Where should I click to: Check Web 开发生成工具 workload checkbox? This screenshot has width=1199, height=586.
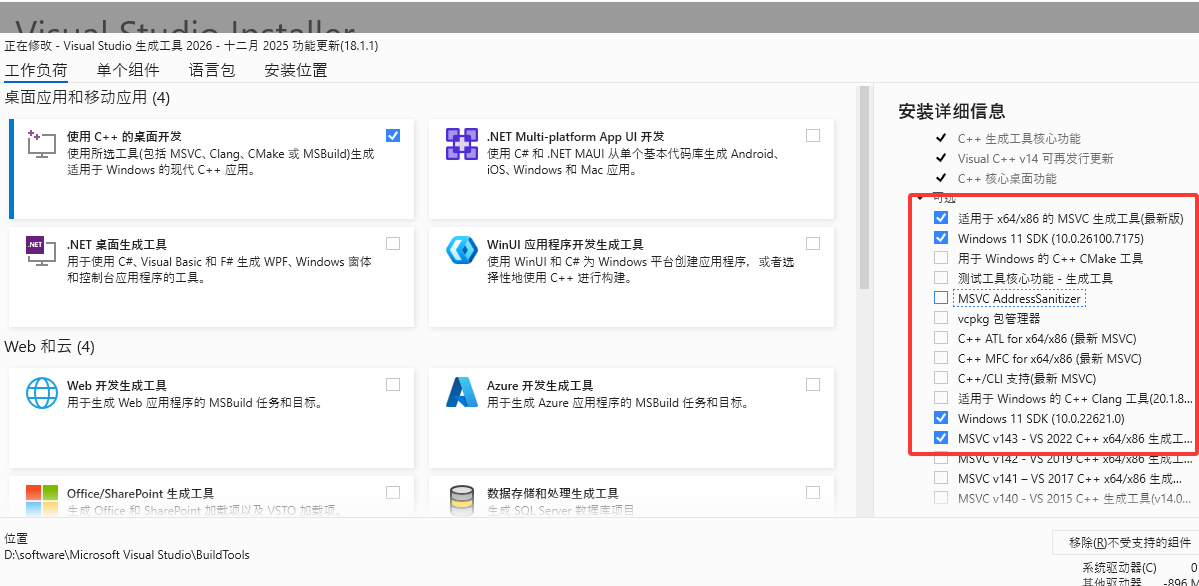coord(393,384)
